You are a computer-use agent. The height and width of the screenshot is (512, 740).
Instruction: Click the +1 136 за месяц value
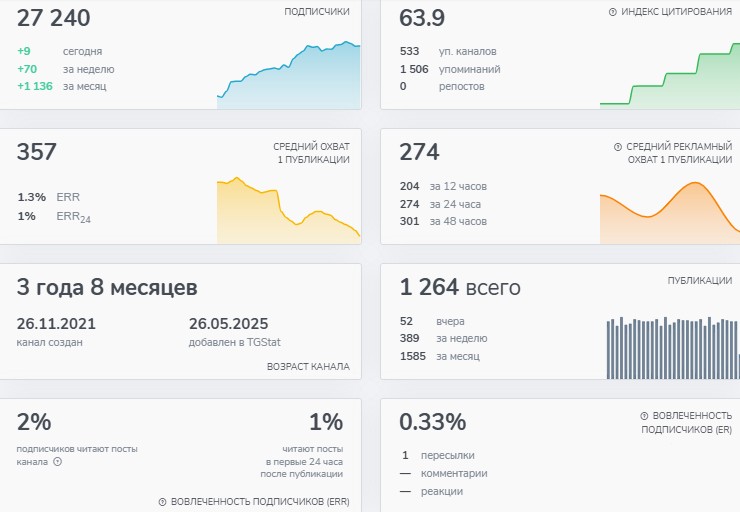click(x=35, y=86)
